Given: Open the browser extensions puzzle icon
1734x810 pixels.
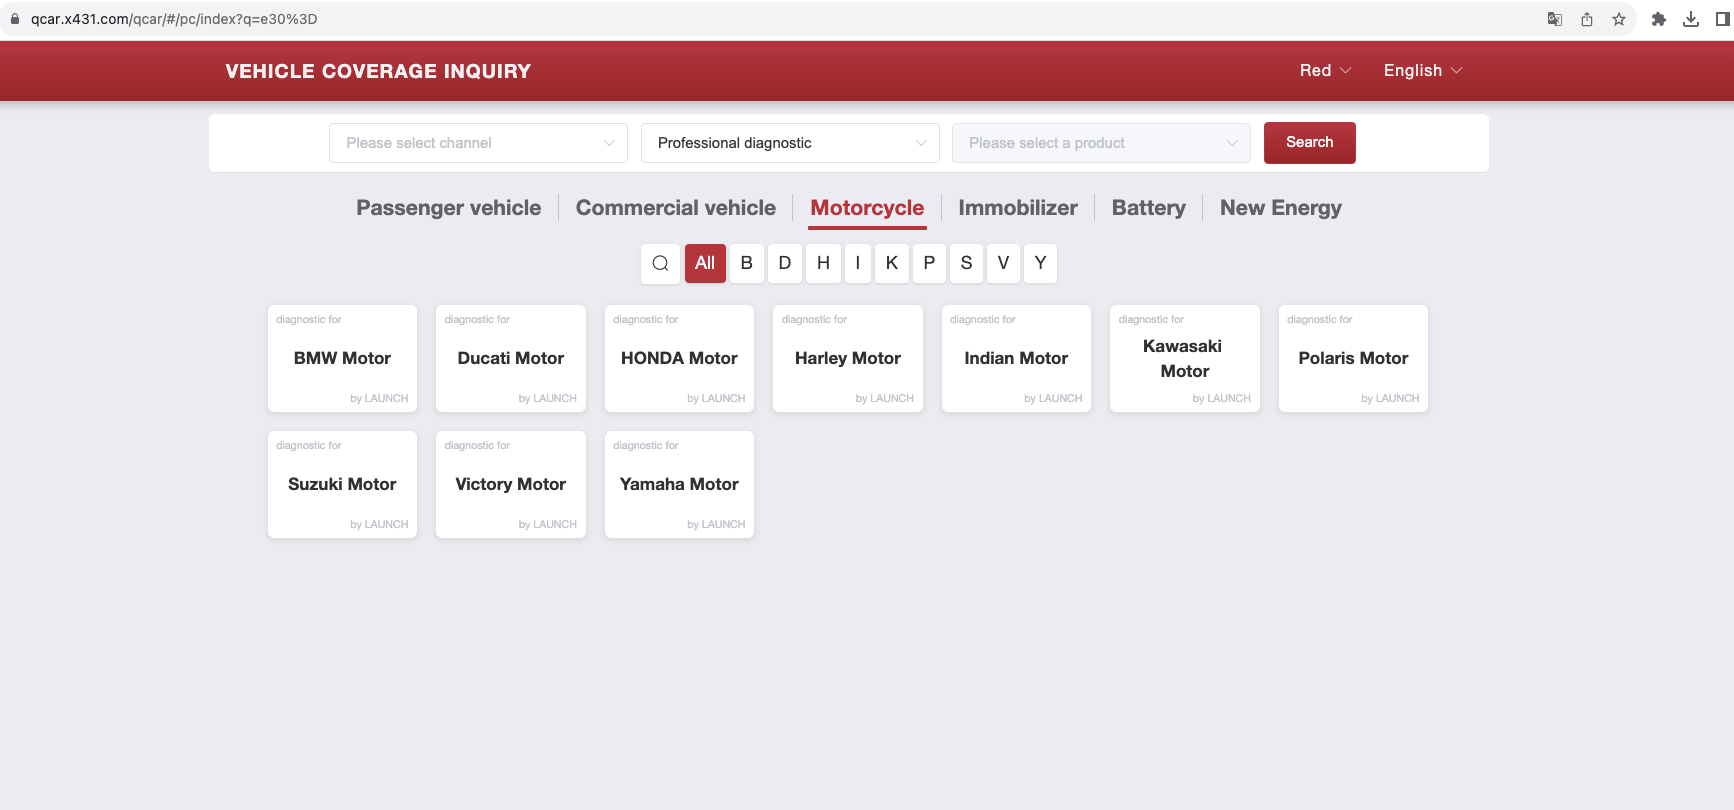Looking at the screenshot, I should 1659,19.
